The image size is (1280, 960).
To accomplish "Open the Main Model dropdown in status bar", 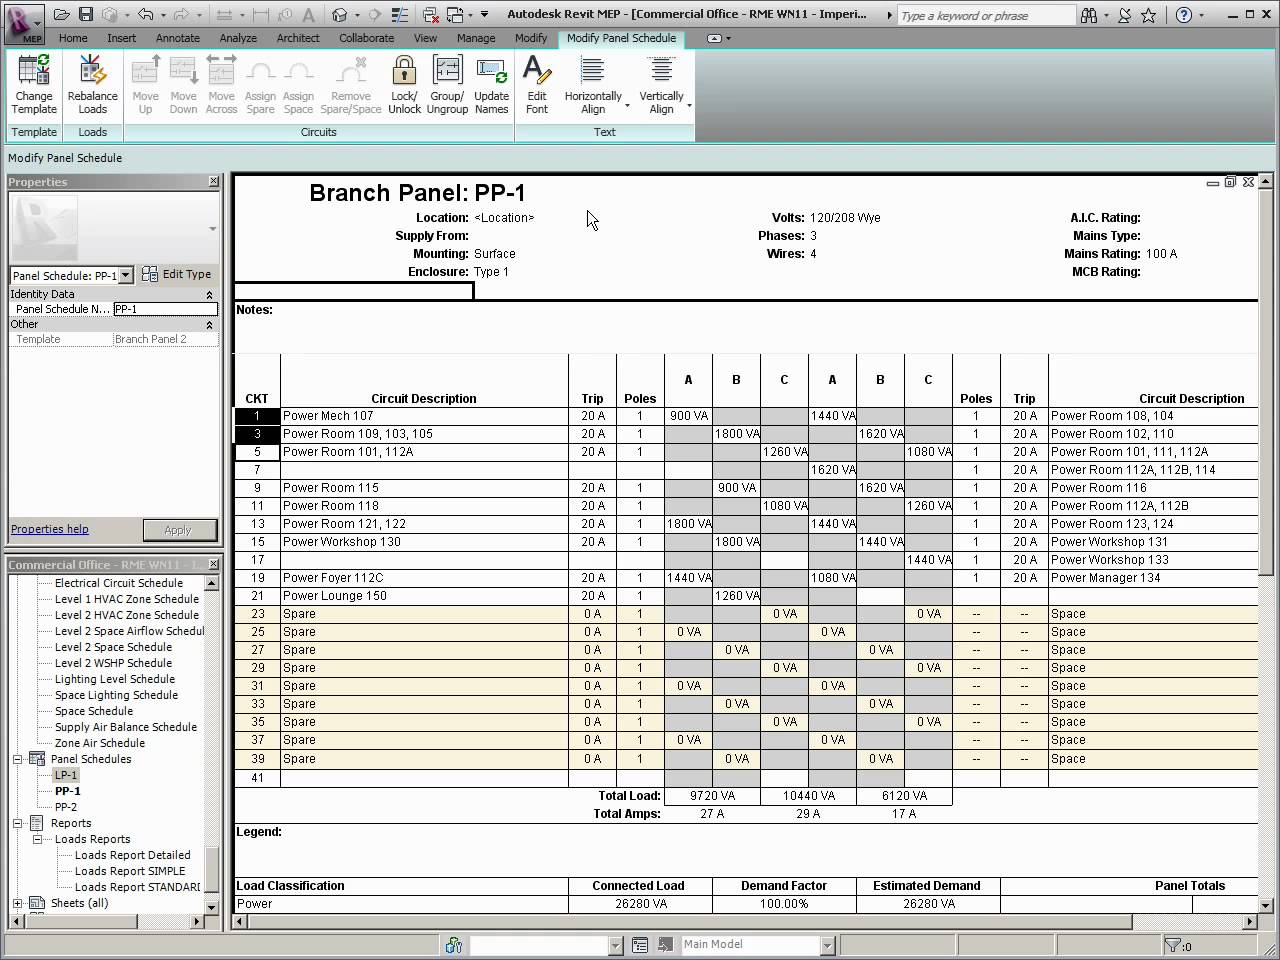I will pyautogui.click(x=827, y=945).
